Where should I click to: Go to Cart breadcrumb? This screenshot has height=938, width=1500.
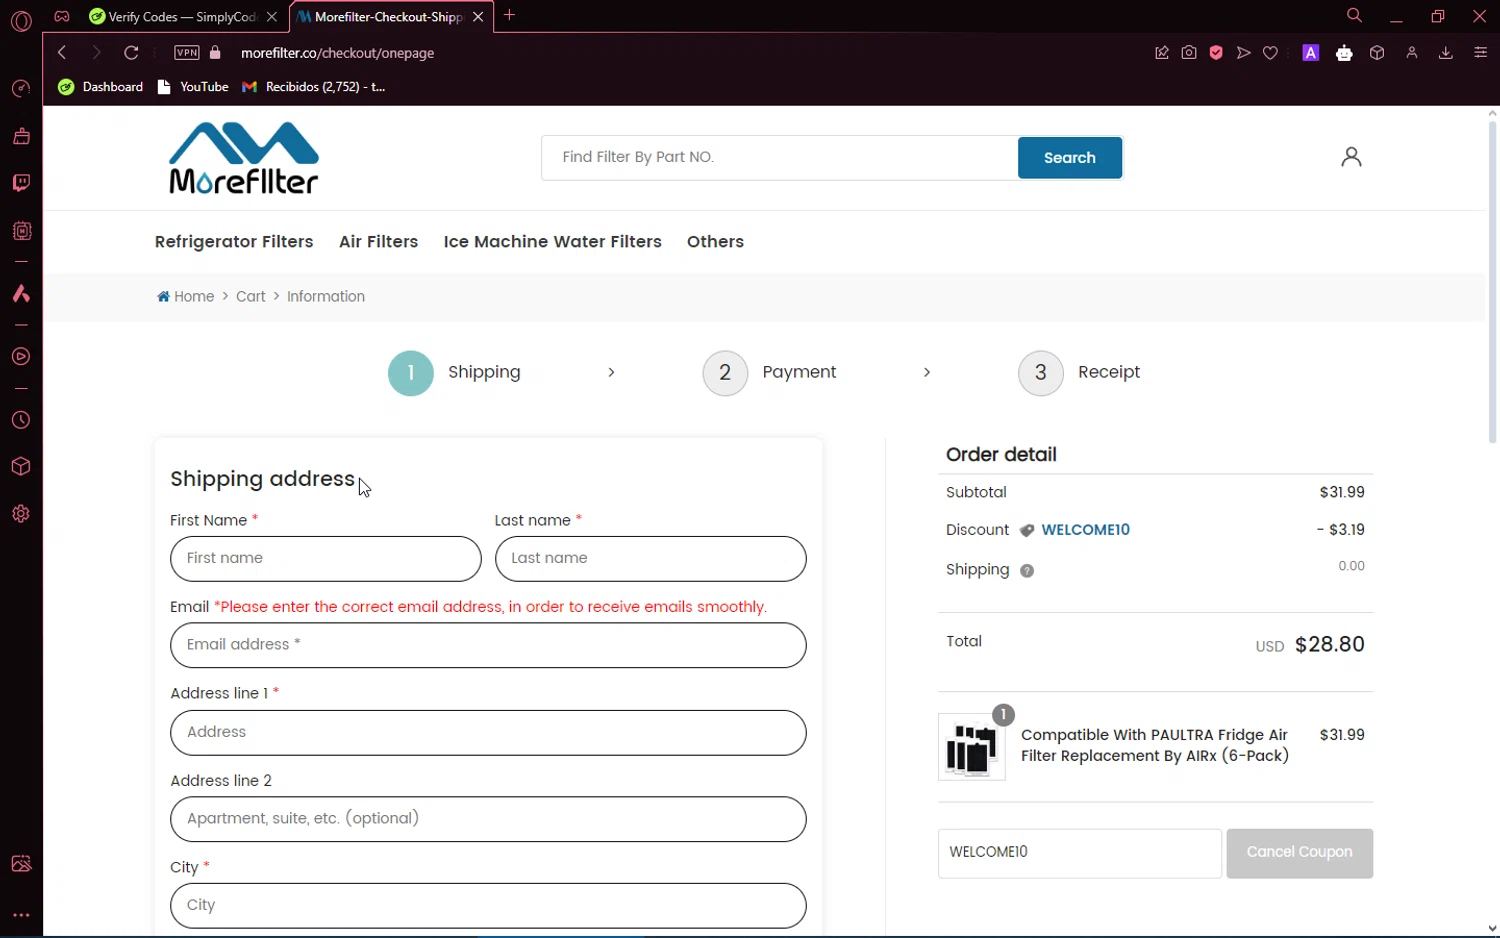coord(251,297)
